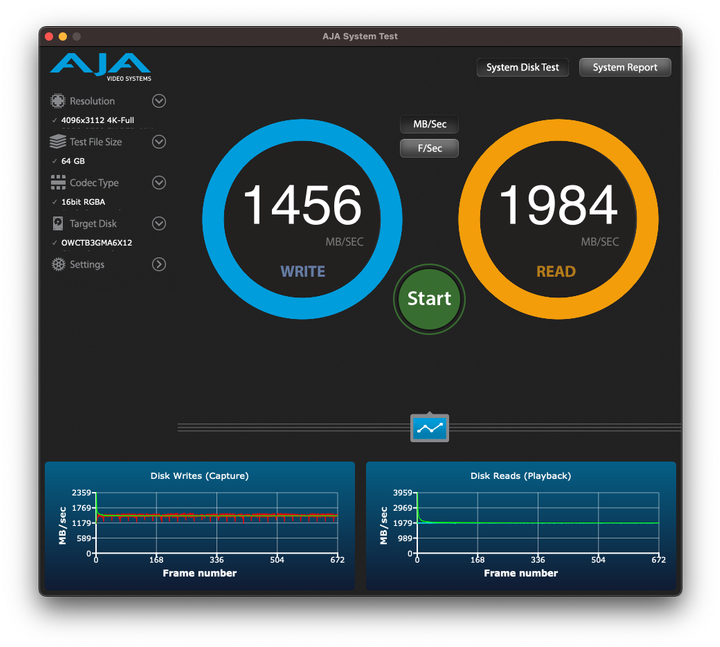The image size is (720, 647).
Task: Expand the Settings arrow
Action: click(158, 265)
